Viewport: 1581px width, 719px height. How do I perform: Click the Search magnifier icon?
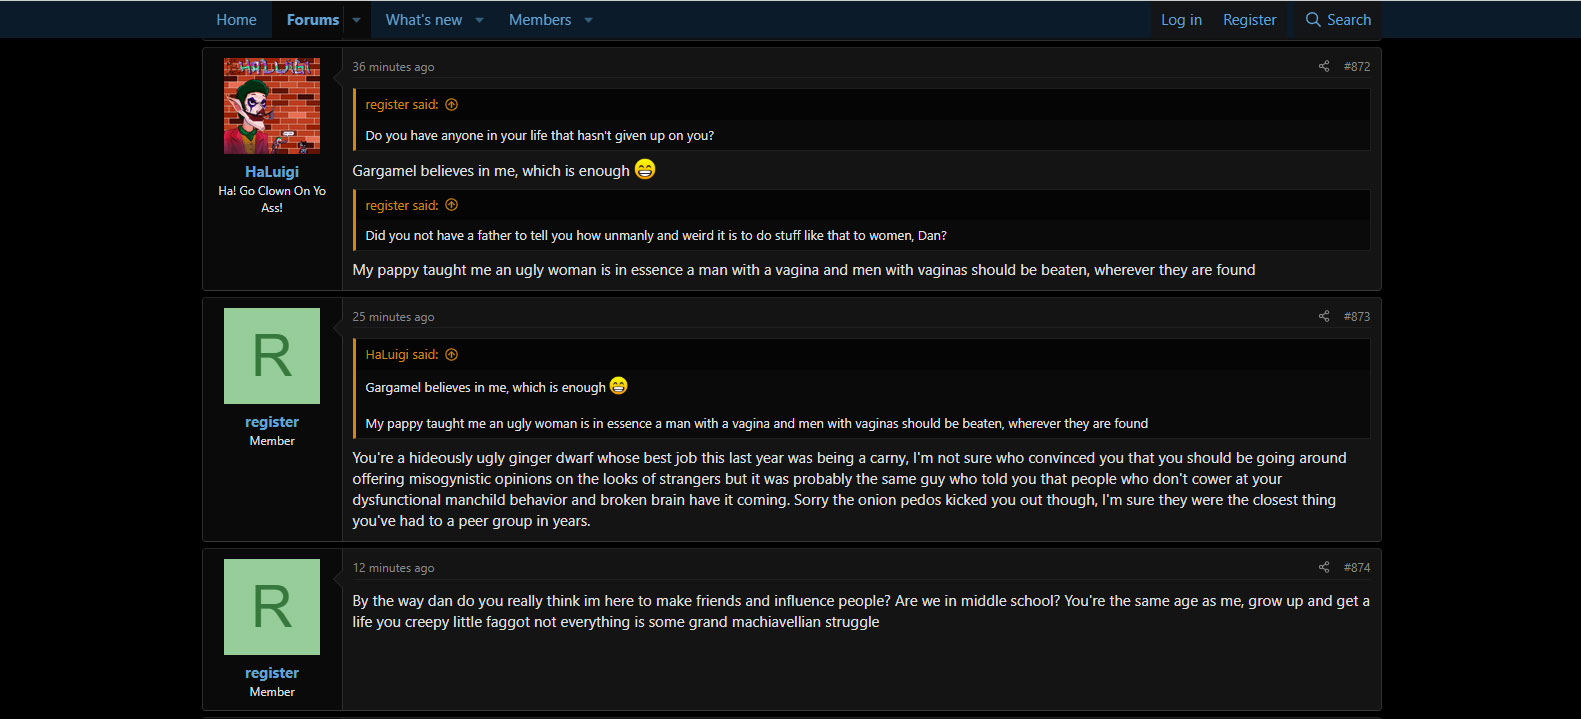point(1313,19)
